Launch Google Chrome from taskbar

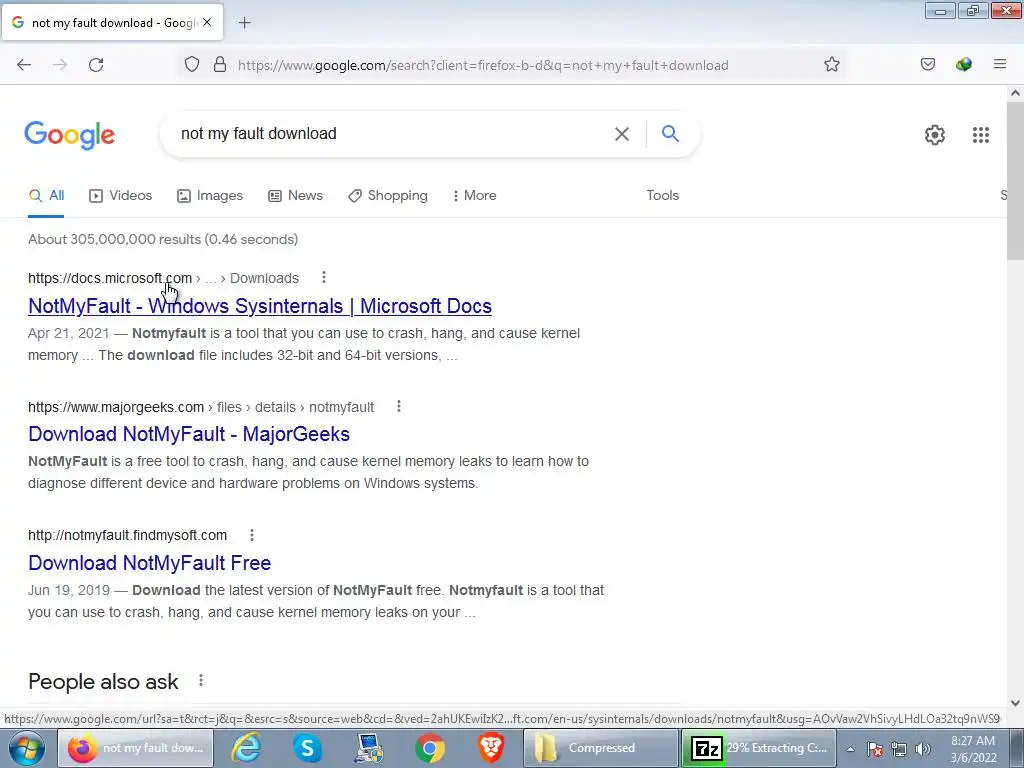click(x=430, y=748)
